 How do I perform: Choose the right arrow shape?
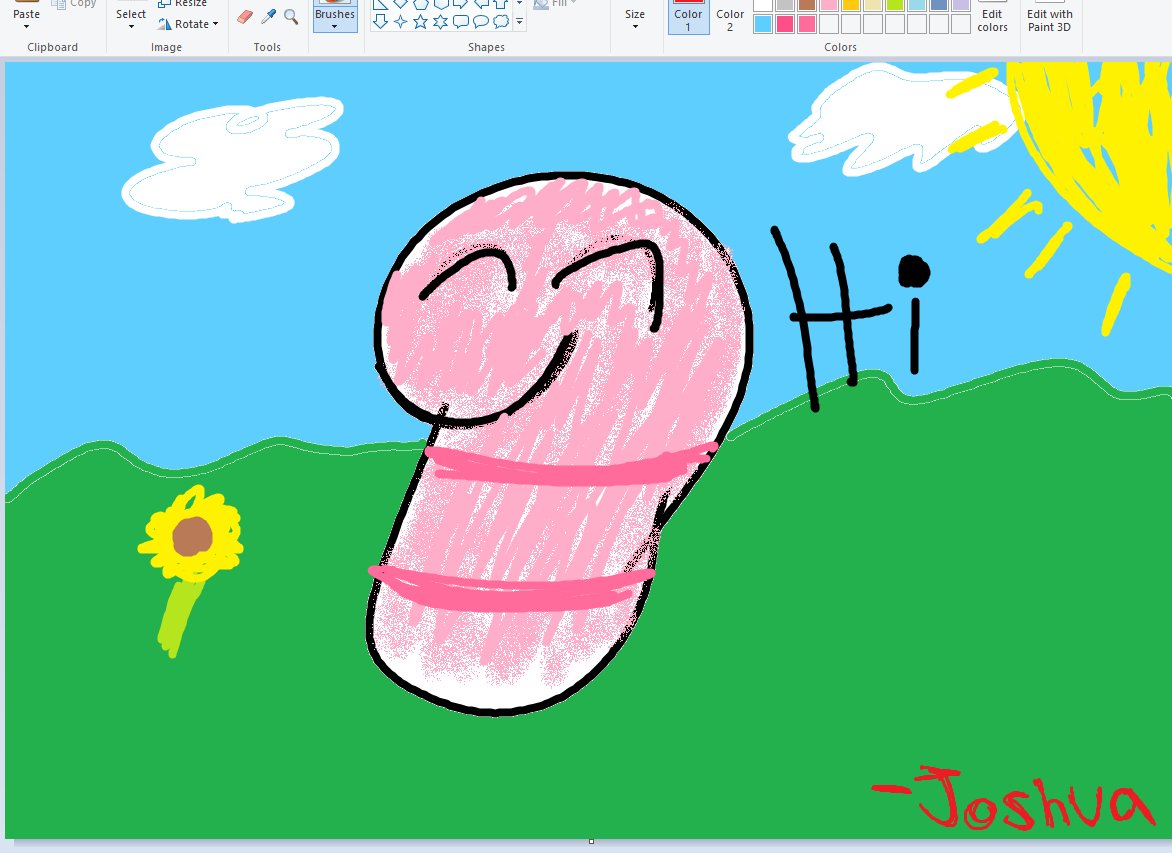[x=461, y=4]
